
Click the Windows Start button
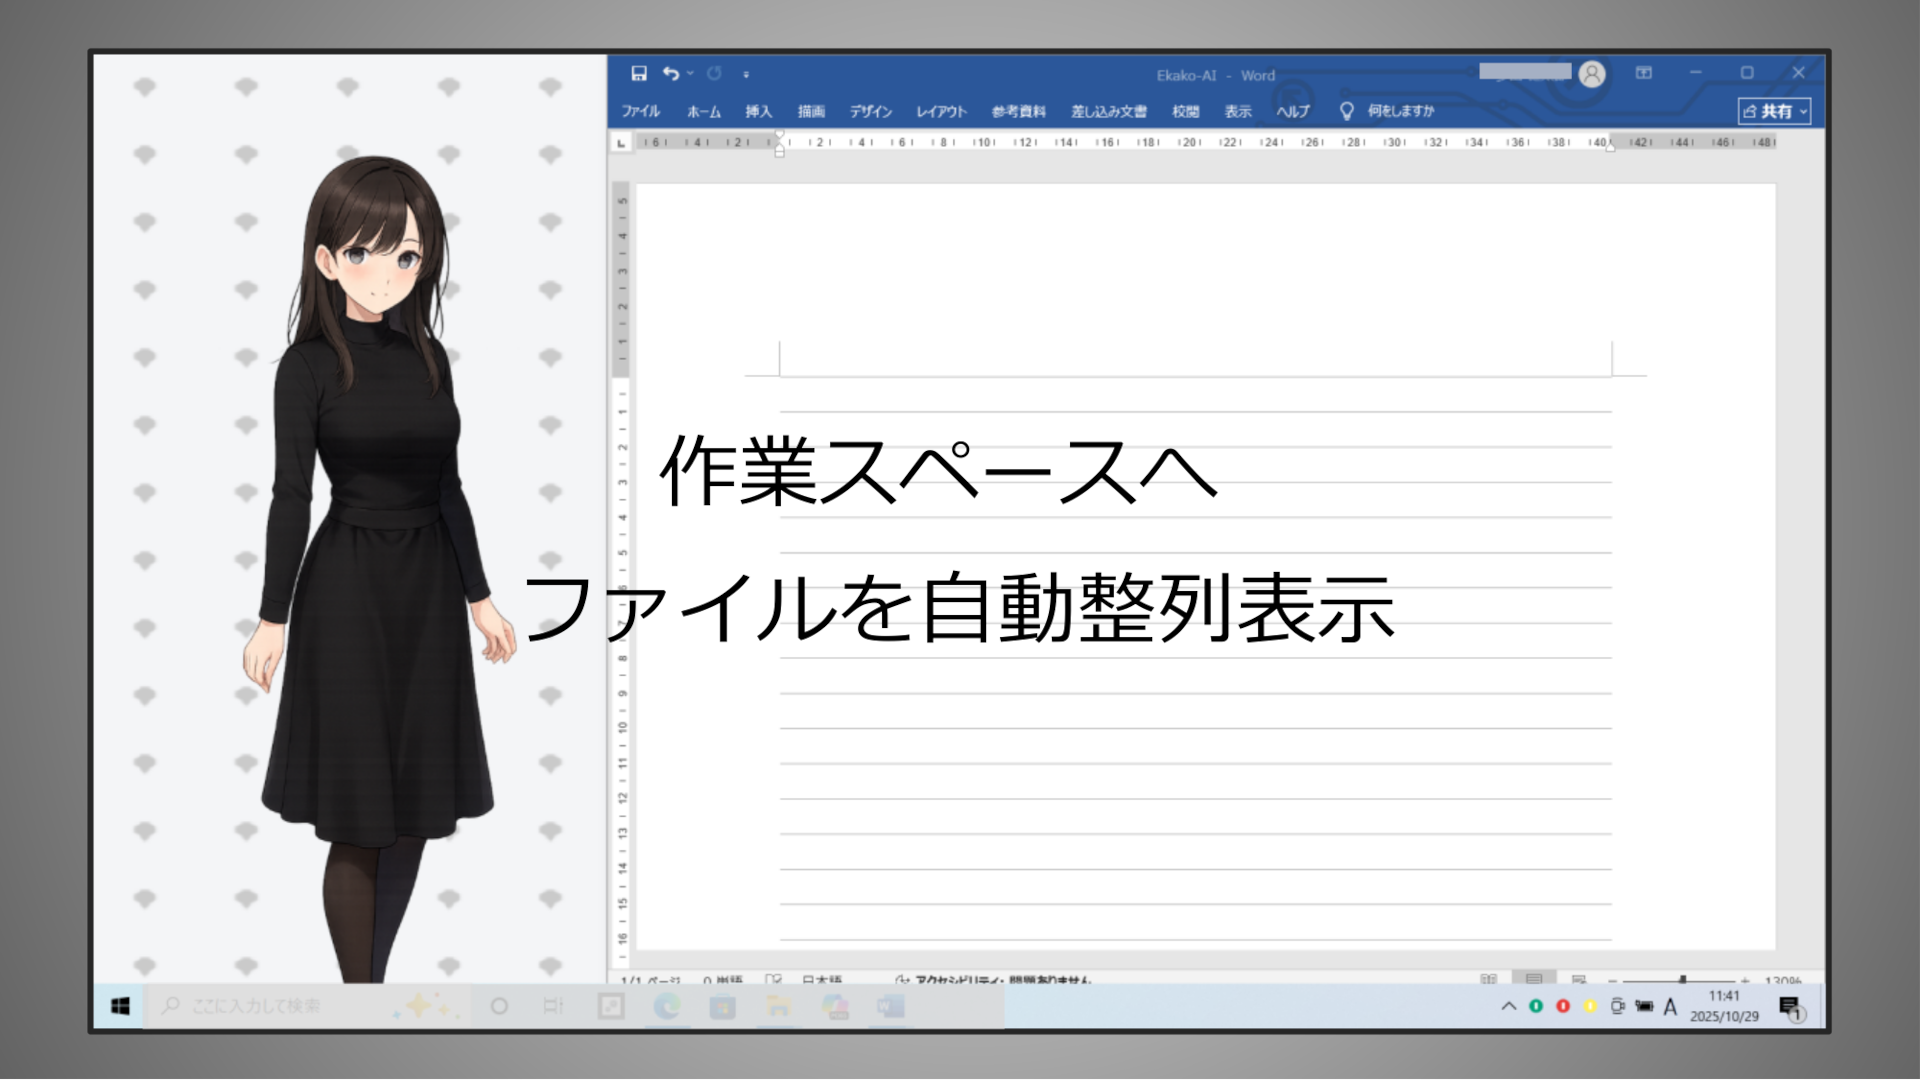[x=120, y=1006]
